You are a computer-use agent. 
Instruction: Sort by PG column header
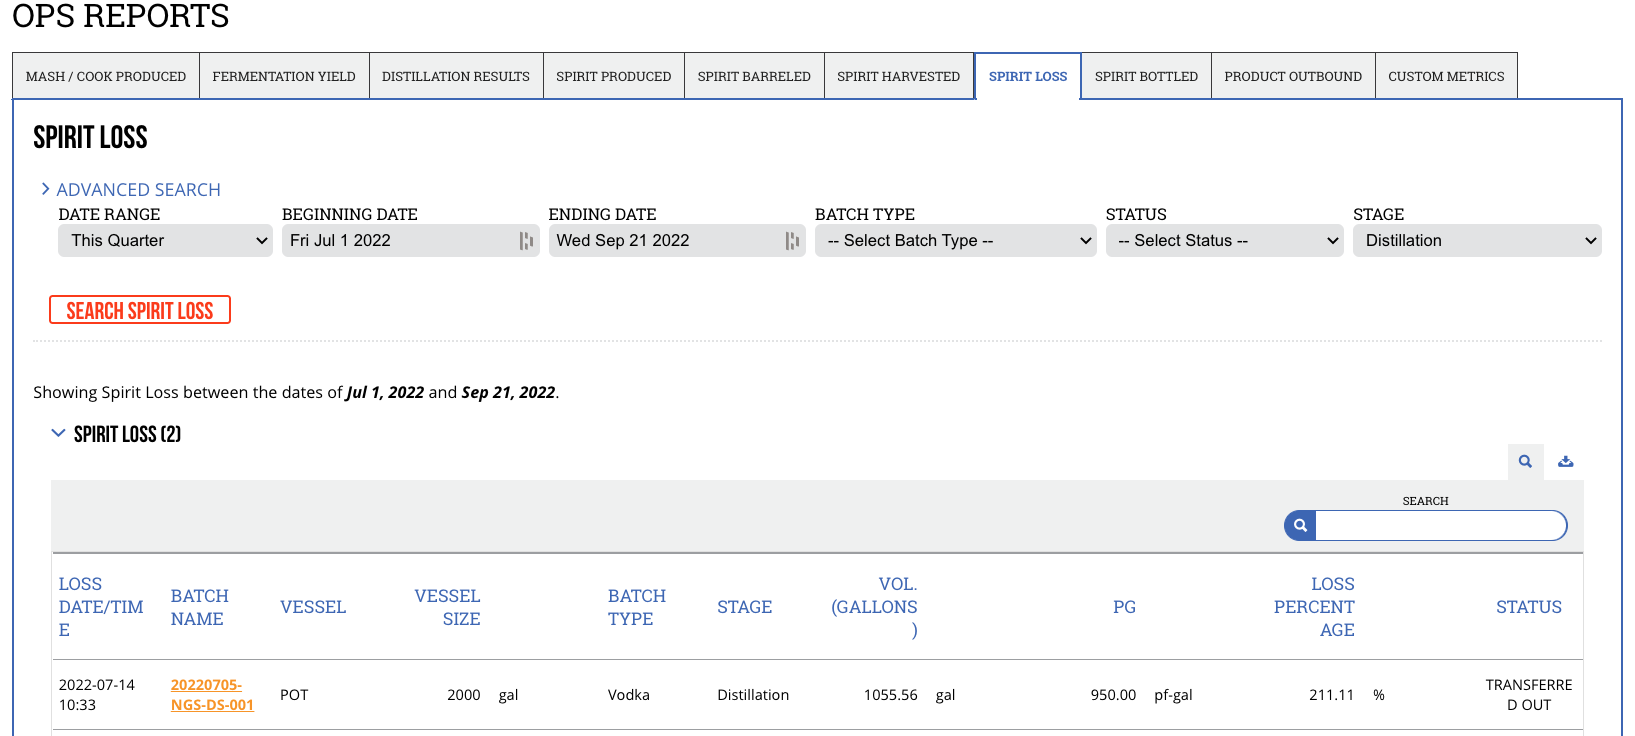[x=1124, y=607]
